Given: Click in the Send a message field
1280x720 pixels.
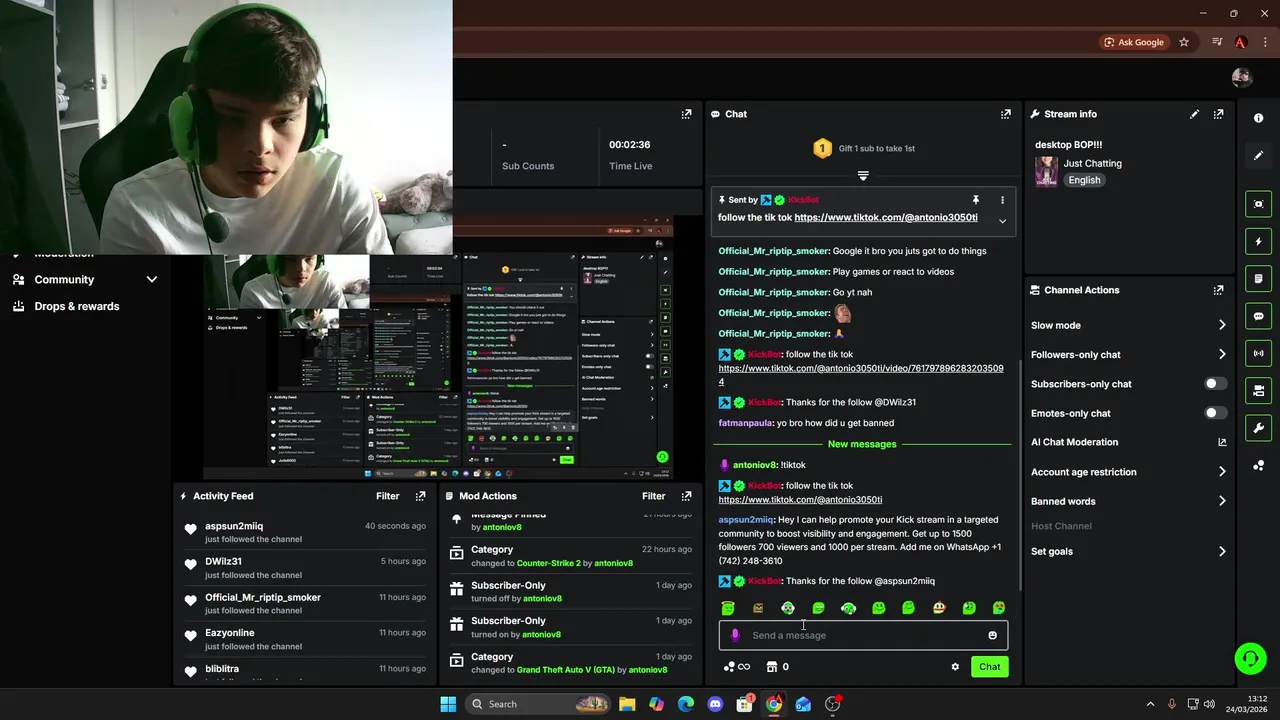Looking at the screenshot, I should 863,635.
